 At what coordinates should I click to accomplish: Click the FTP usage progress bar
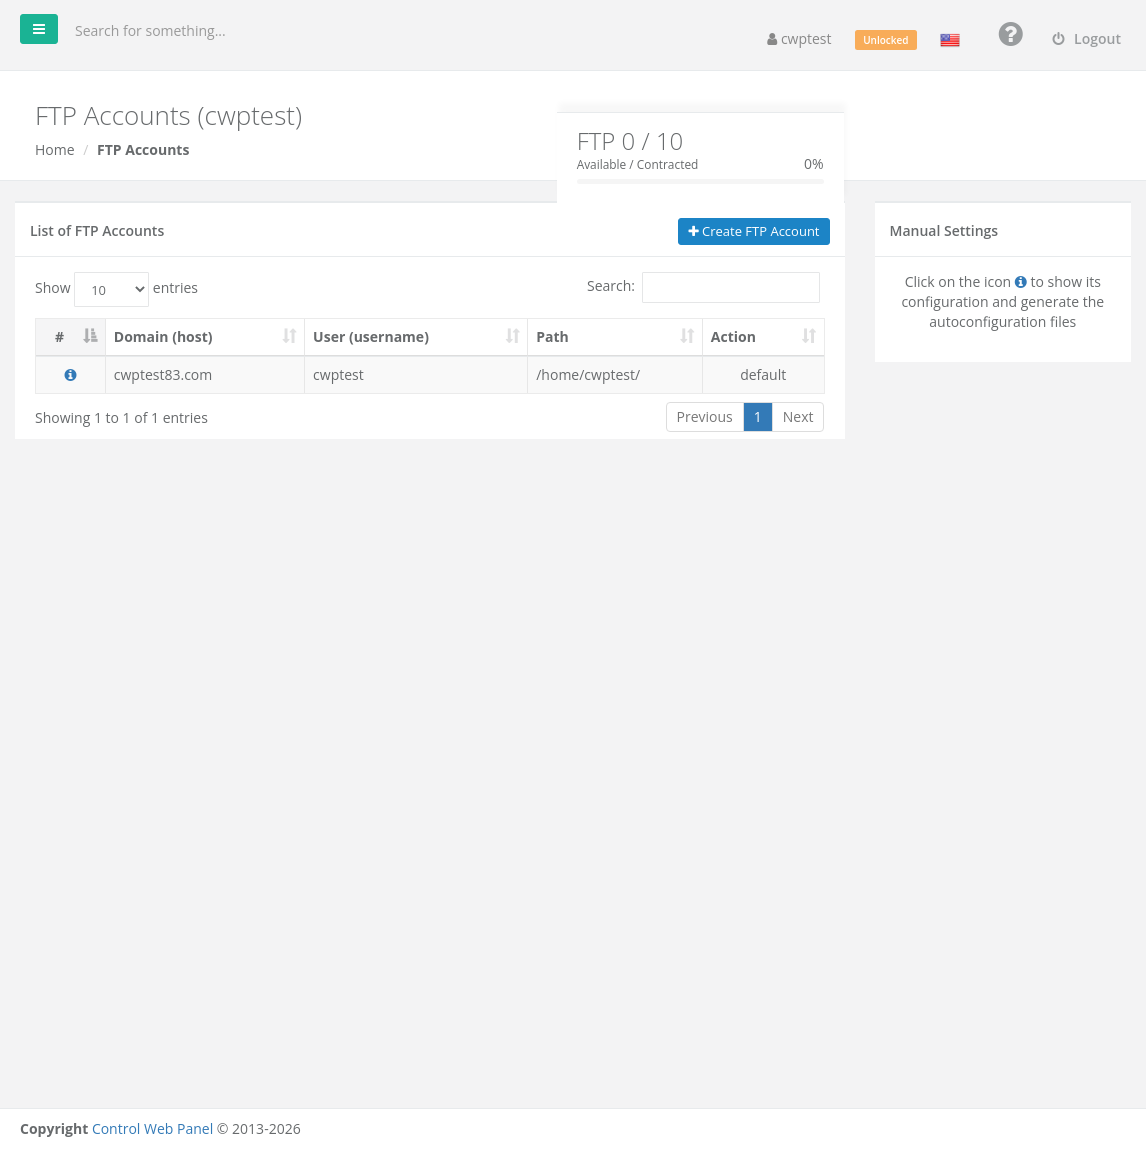tap(700, 182)
